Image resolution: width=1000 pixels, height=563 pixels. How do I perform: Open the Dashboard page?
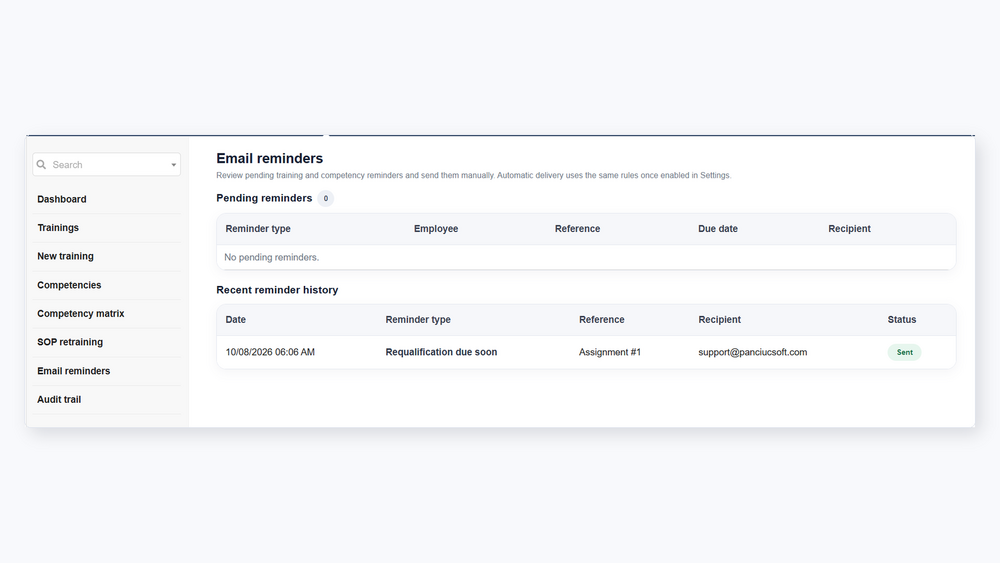[x=62, y=199]
